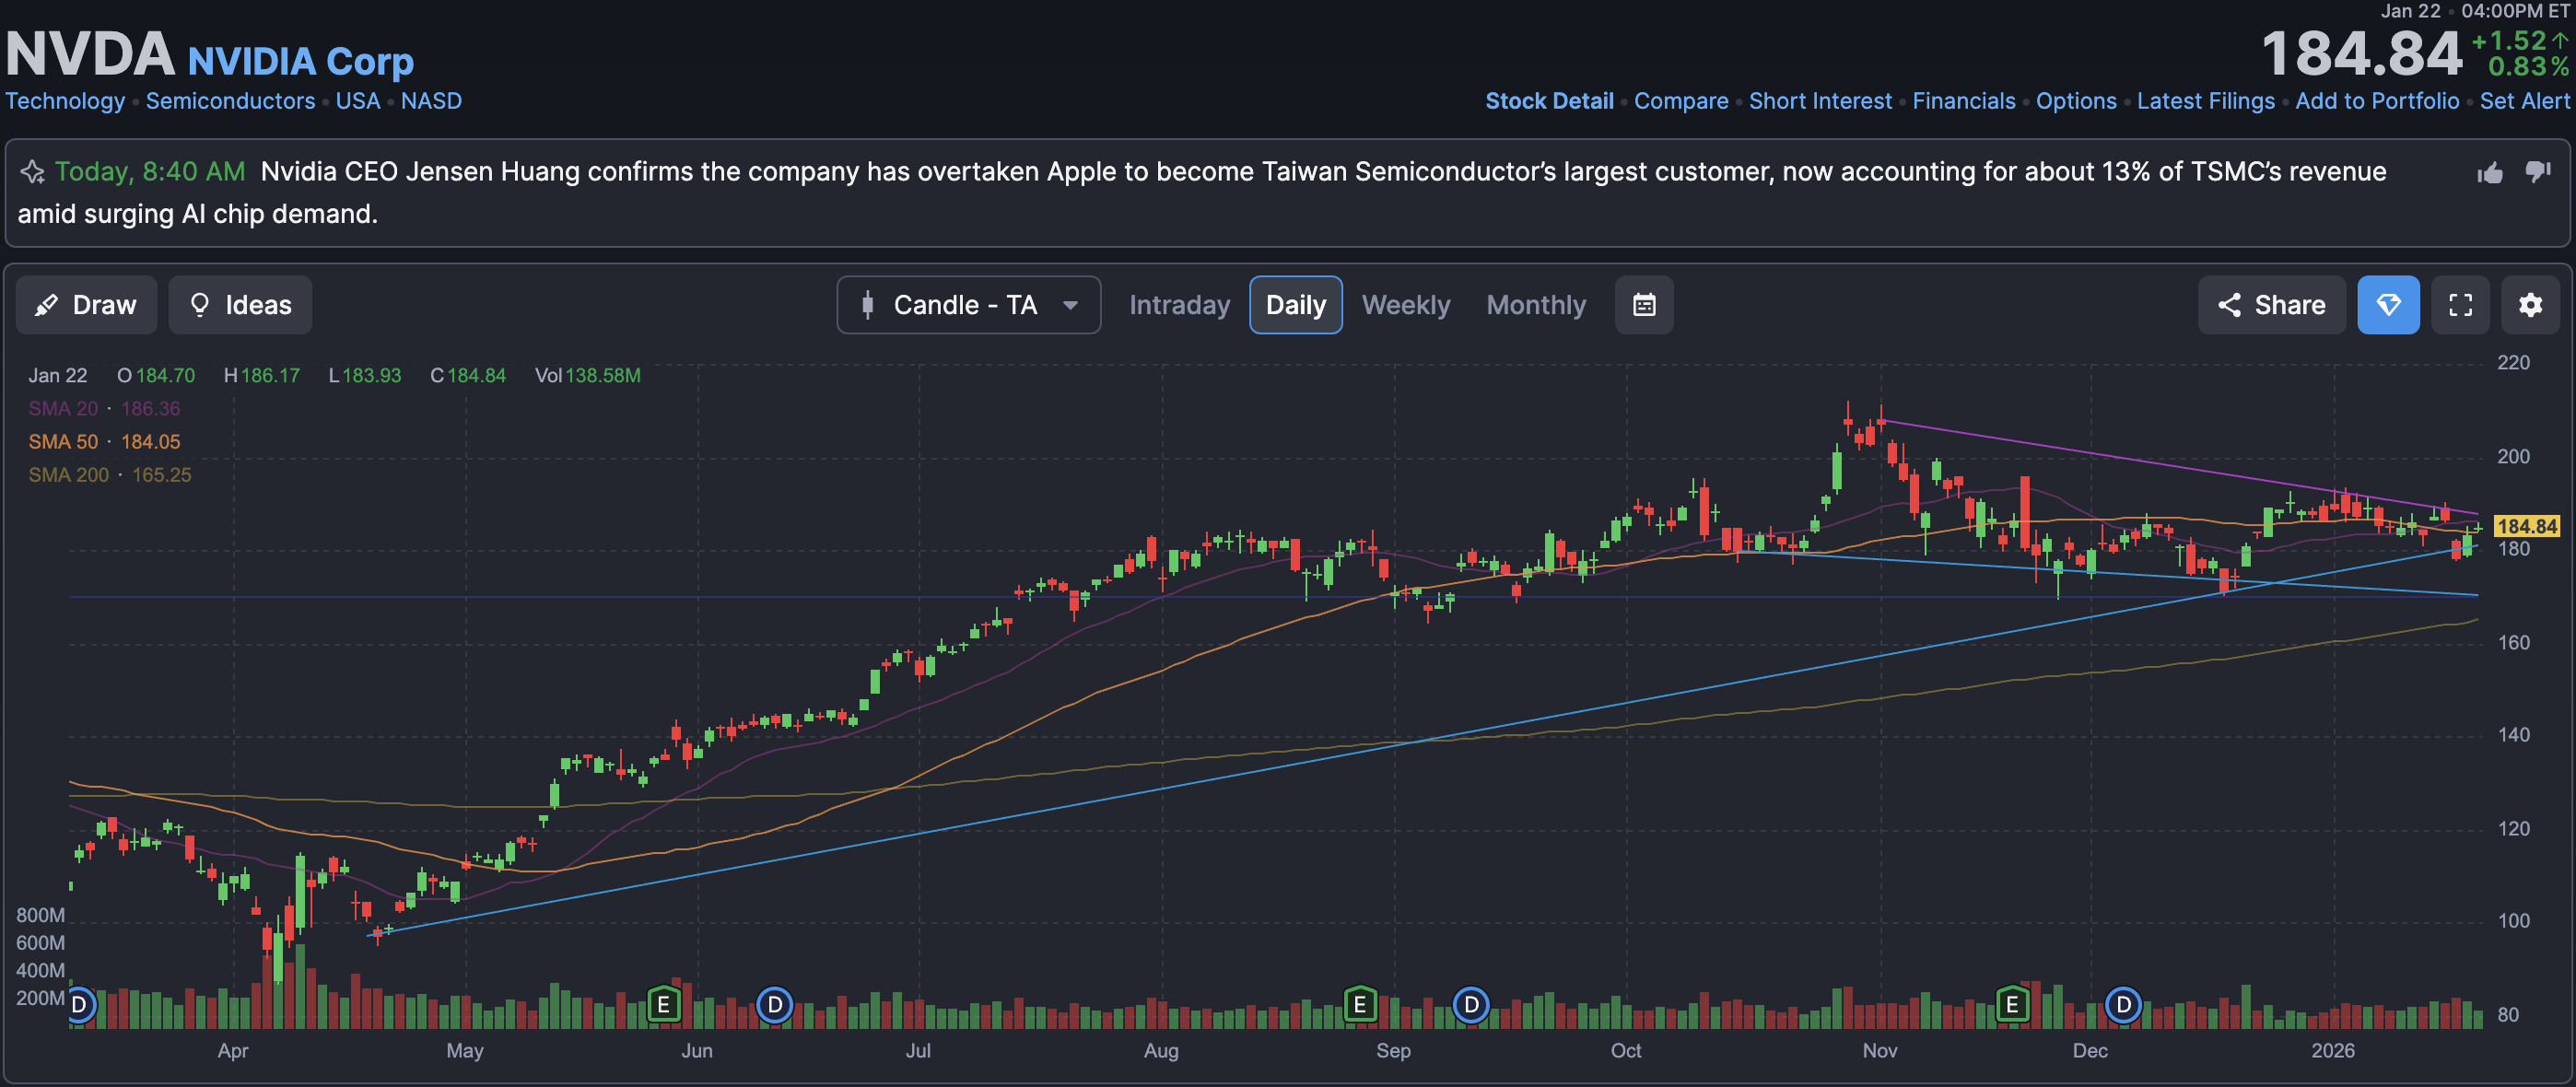Open the Ideas menu button

(240, 305)
